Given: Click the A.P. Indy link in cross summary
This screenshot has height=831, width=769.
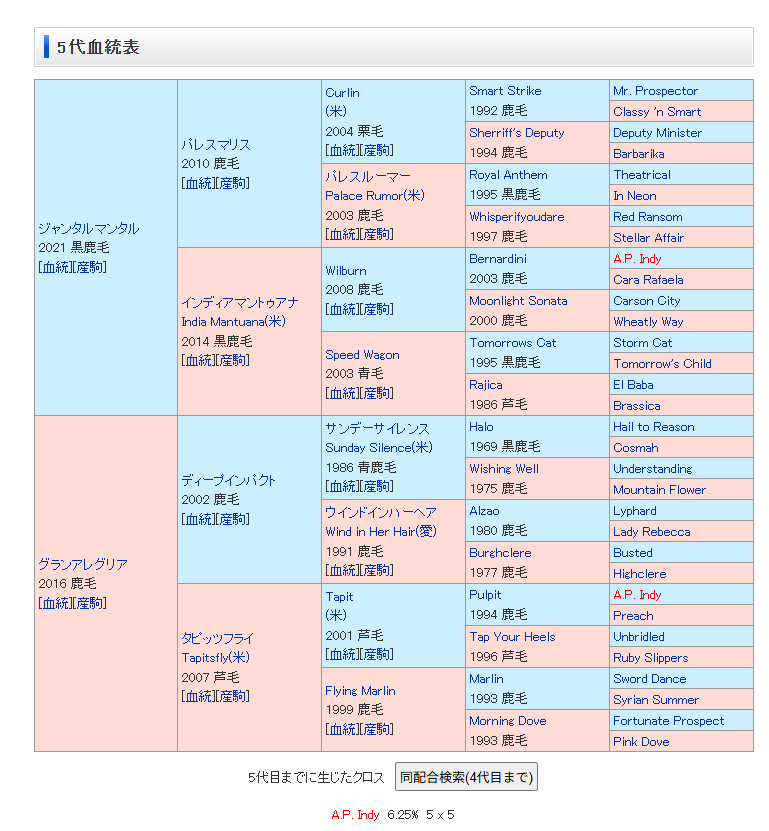Looking at the screenshot, I should pos(355,815).
